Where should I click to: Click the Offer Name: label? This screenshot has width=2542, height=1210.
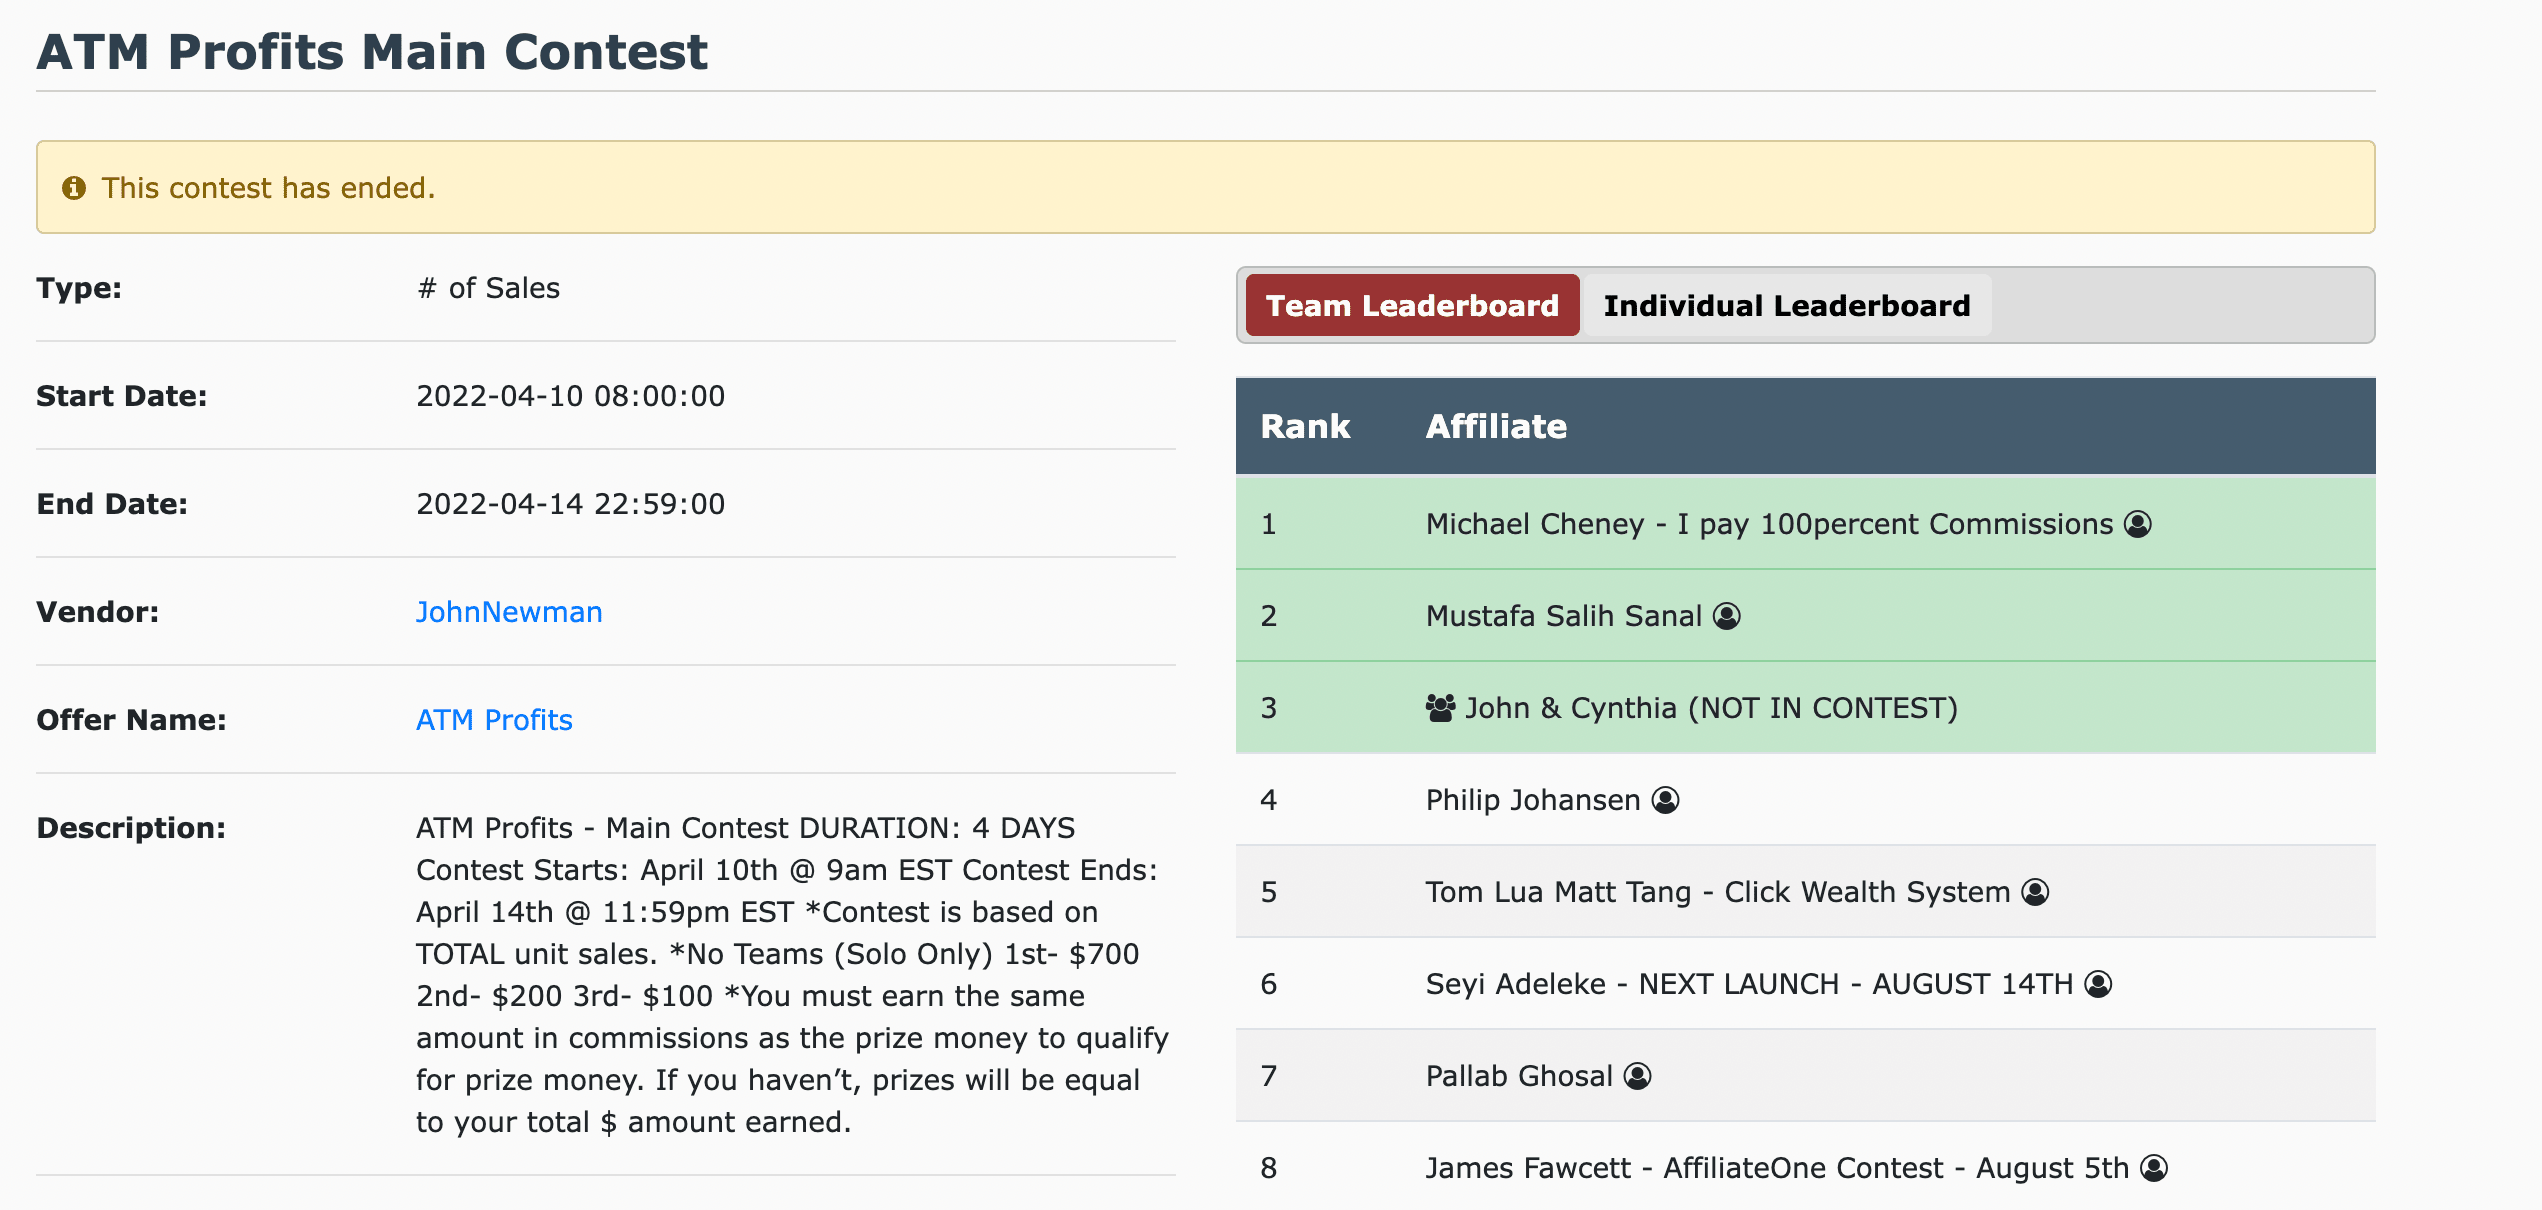(x=131, y=720)
